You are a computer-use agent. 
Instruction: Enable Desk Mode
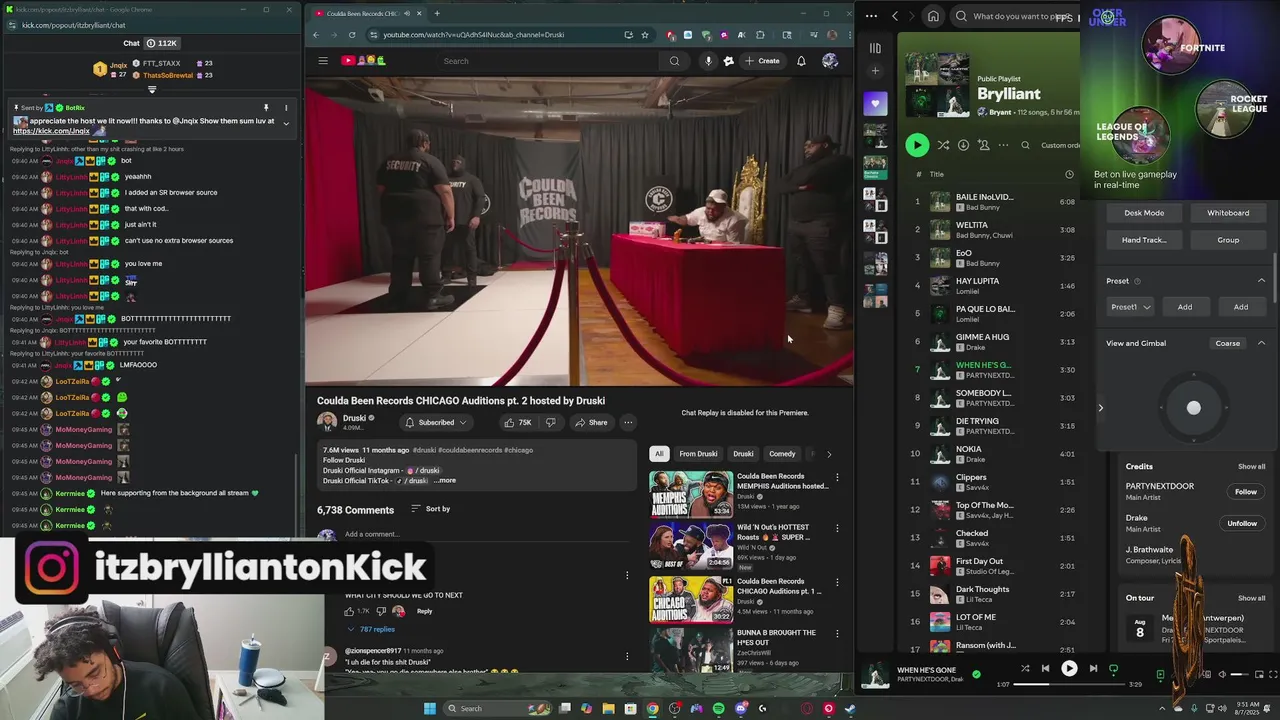tap(1144, 213)
